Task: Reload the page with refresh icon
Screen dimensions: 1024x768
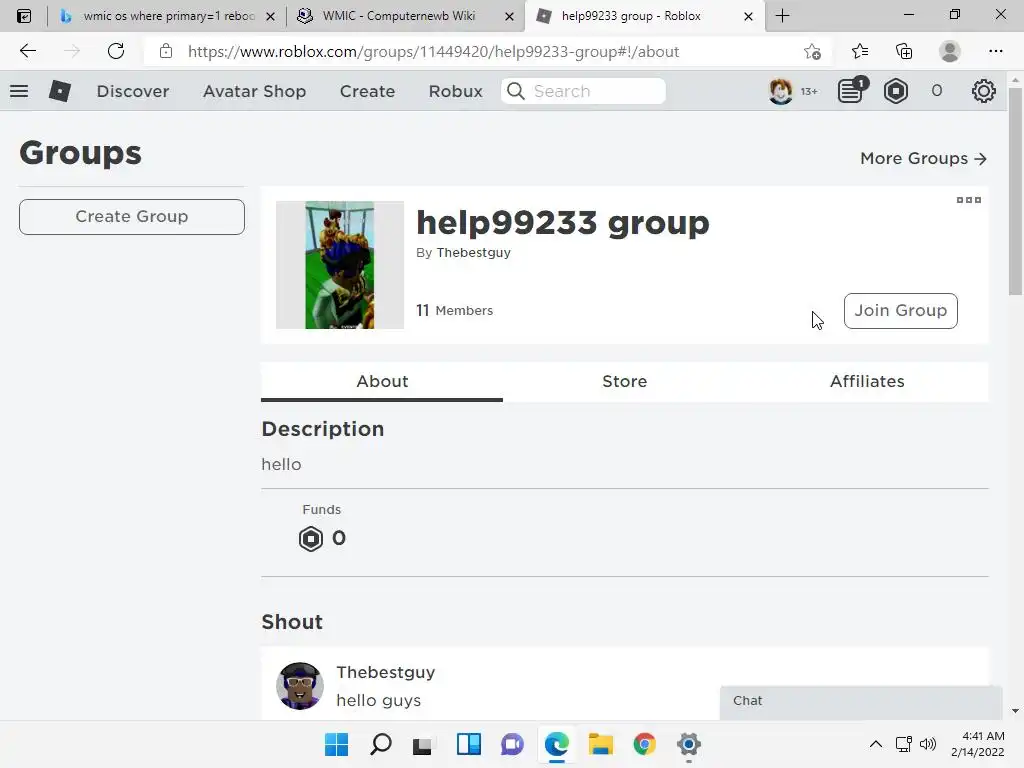Action: pos(116,51)
